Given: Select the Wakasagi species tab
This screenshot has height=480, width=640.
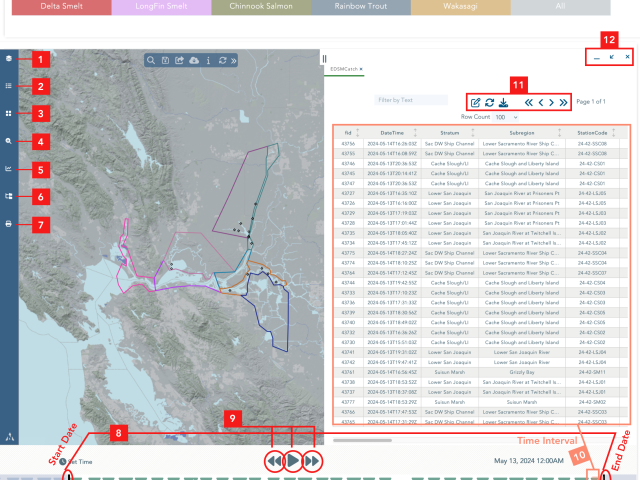Looking at the screenshot, I should (x=460, y=7).
